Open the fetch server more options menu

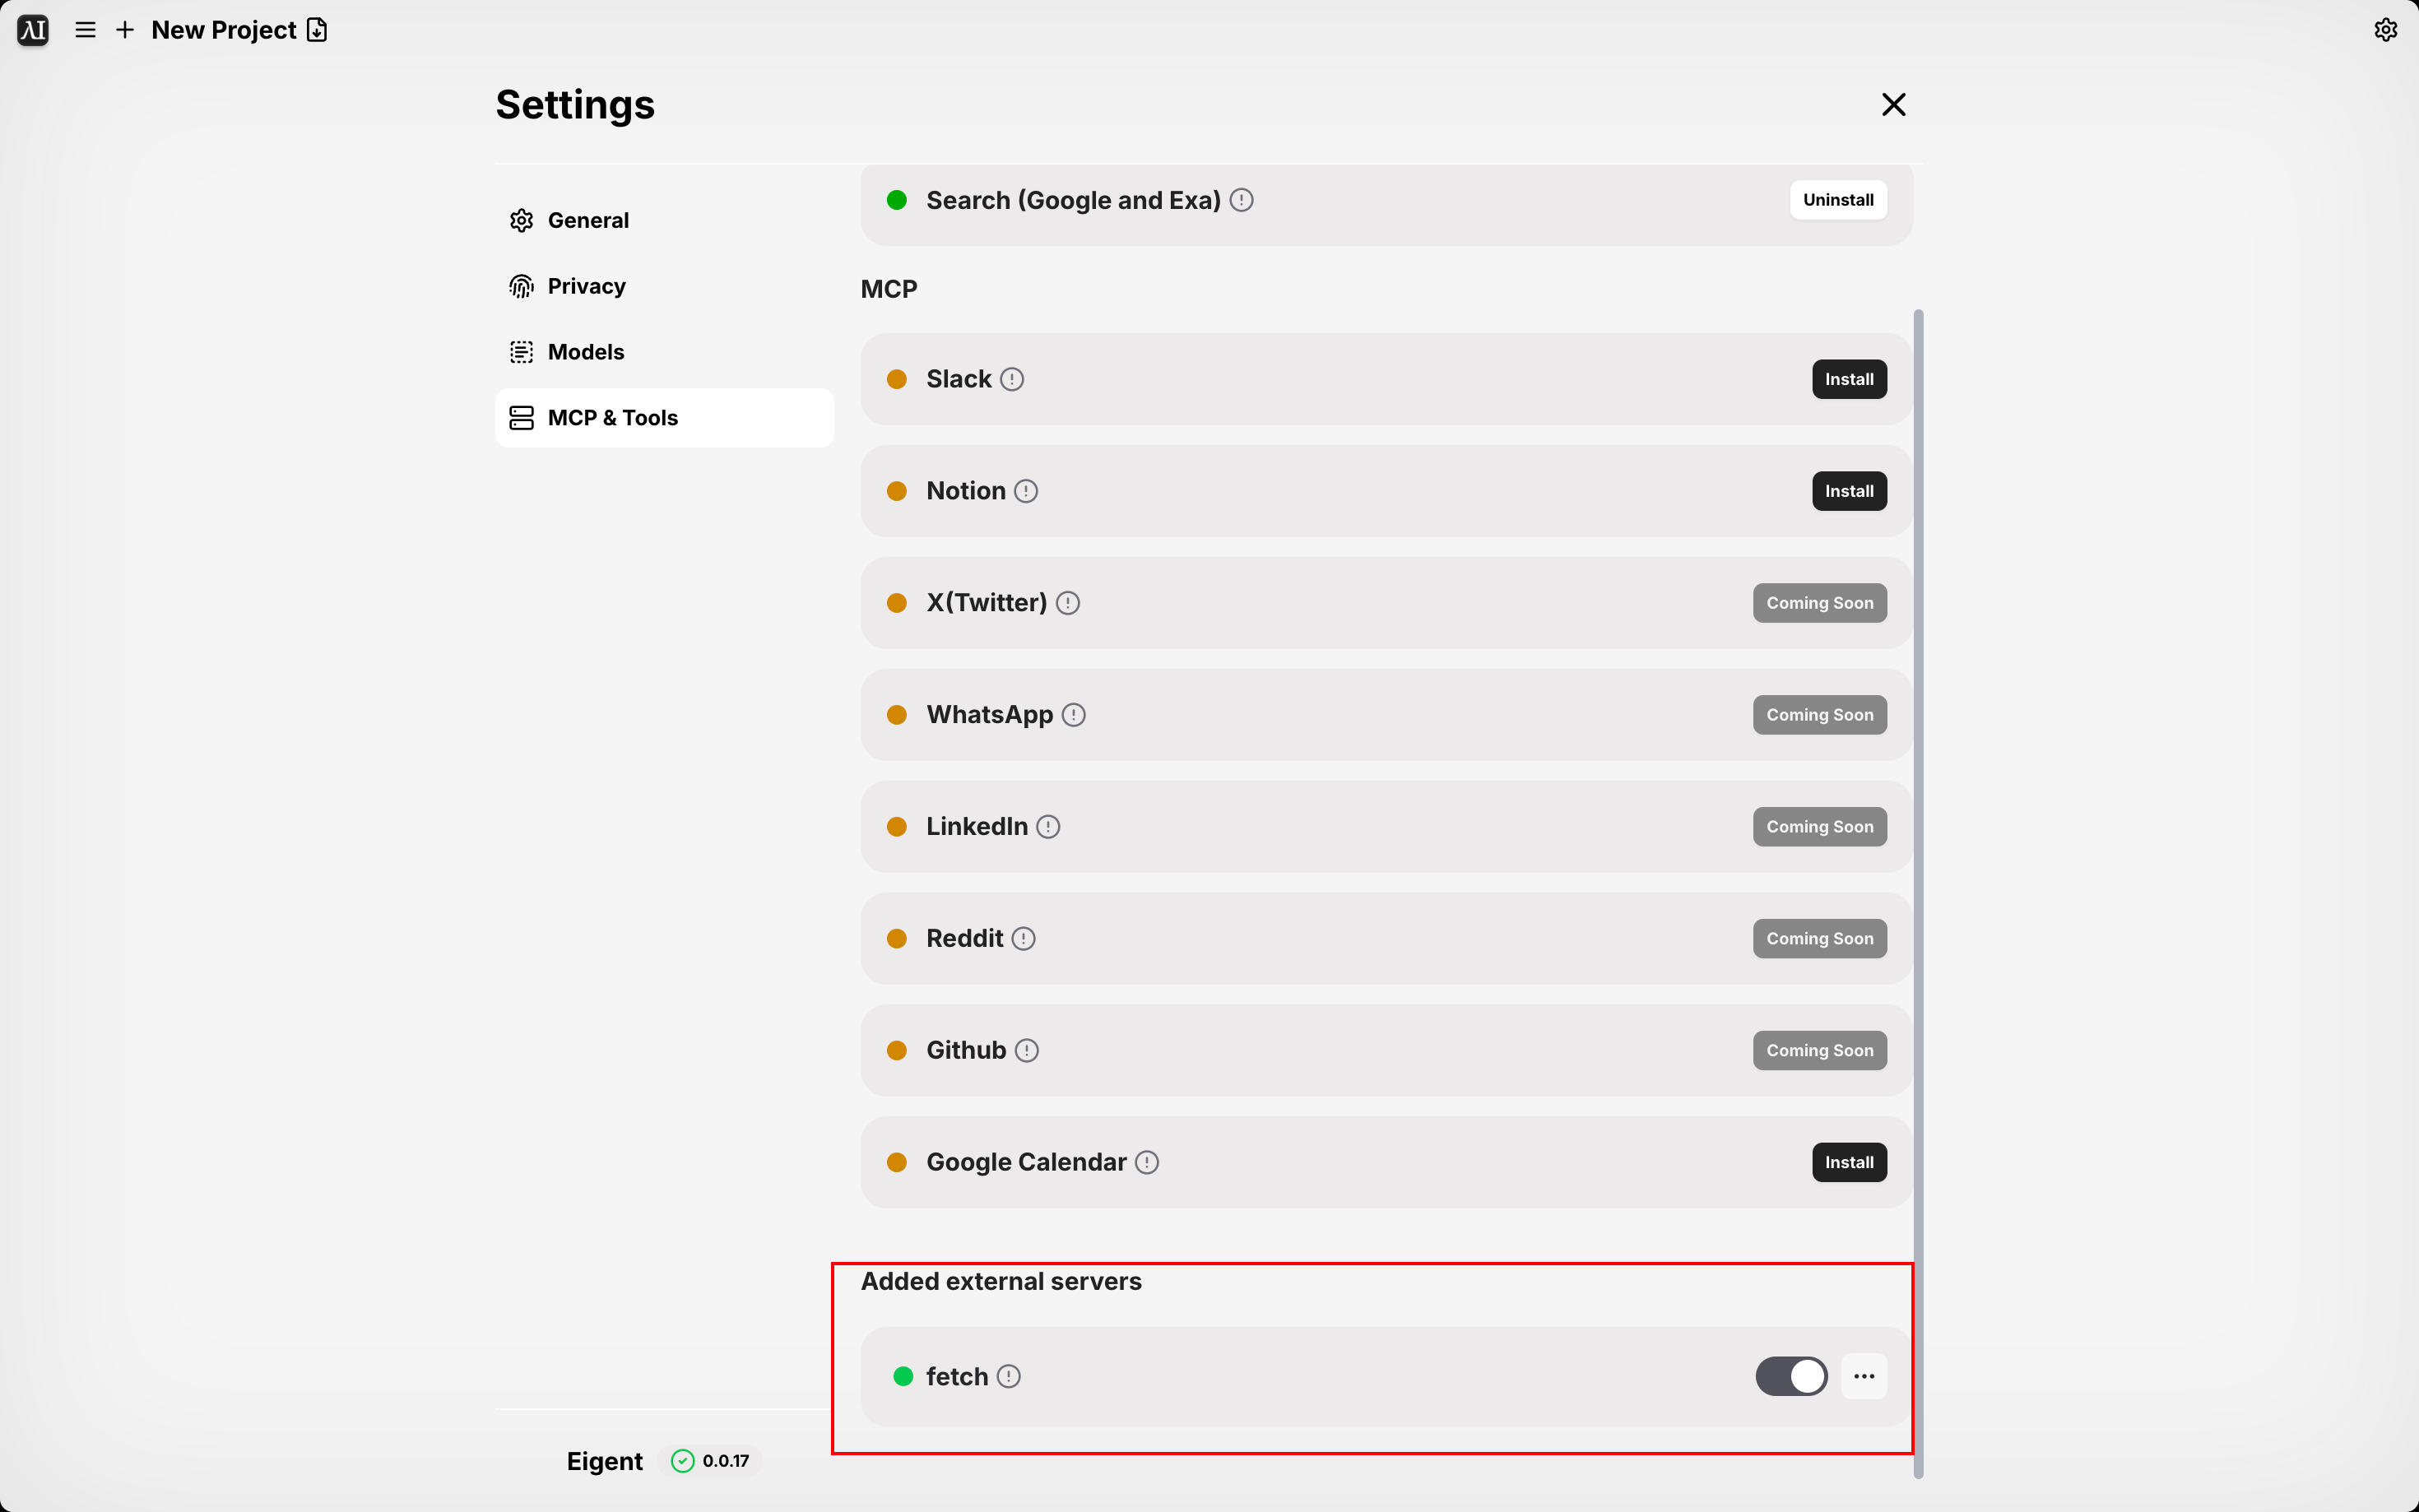1863,1377
